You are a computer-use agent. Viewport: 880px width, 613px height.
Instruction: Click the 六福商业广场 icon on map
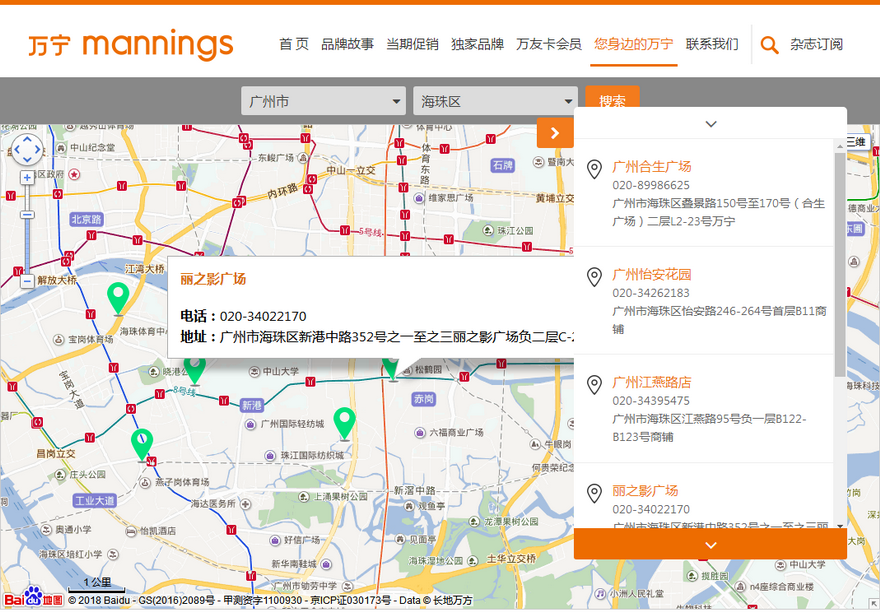click(x=420, y=432)
